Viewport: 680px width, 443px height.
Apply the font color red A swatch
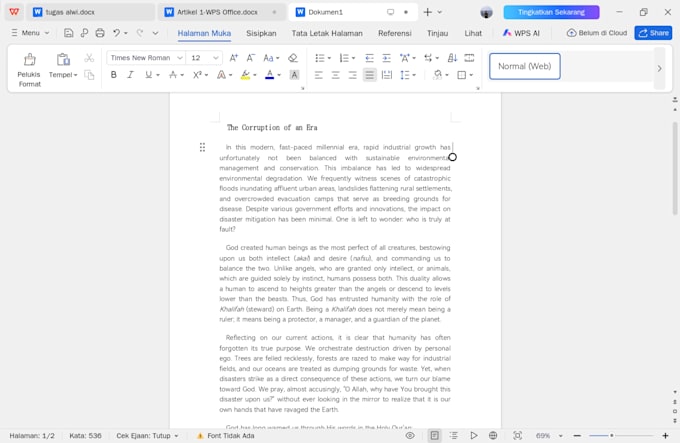[269, 75]
